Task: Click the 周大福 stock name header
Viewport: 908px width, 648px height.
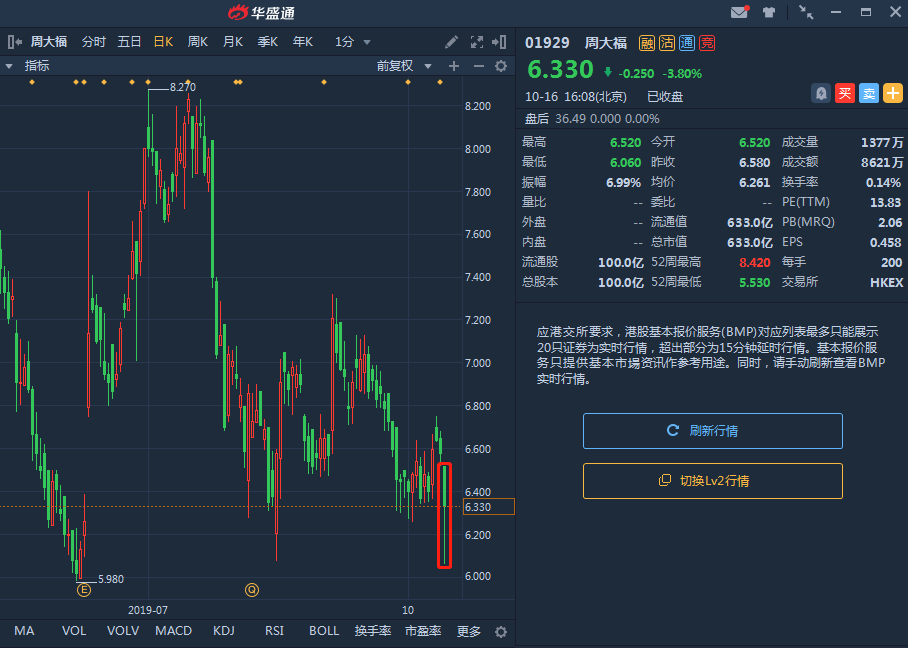Action: (606, 43)
